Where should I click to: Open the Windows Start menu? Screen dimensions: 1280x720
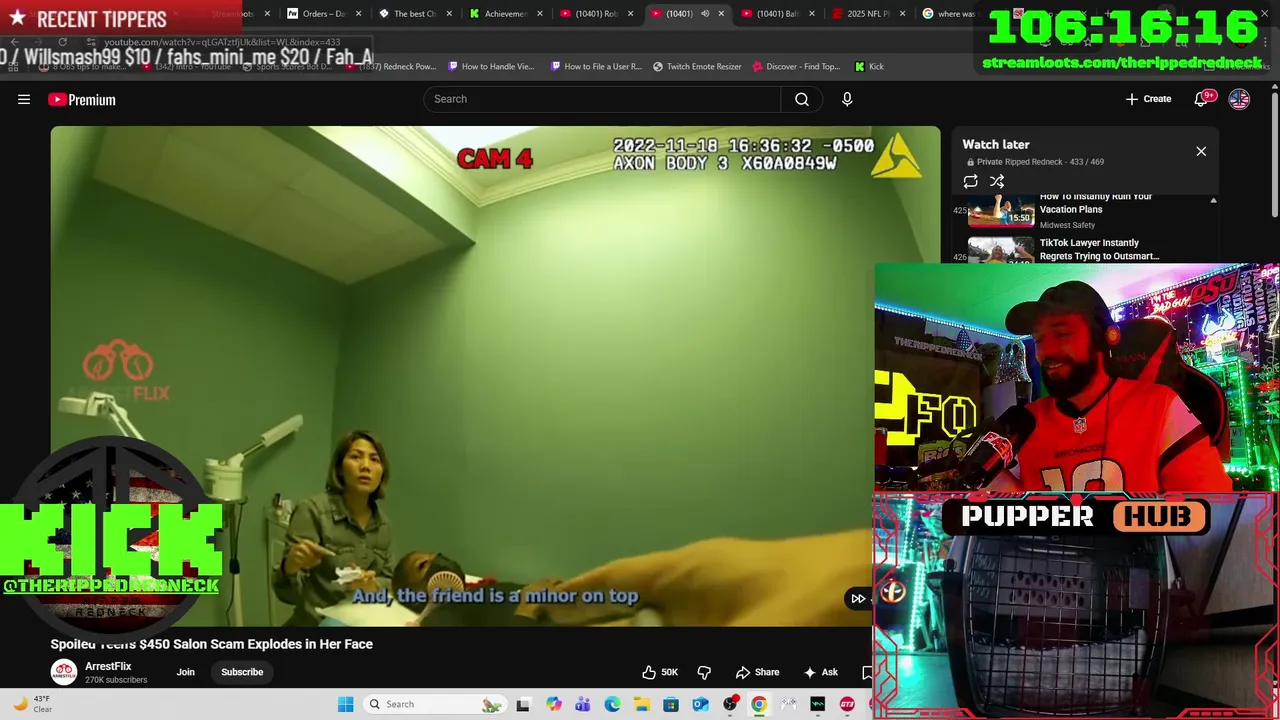(x=345, y=704)
